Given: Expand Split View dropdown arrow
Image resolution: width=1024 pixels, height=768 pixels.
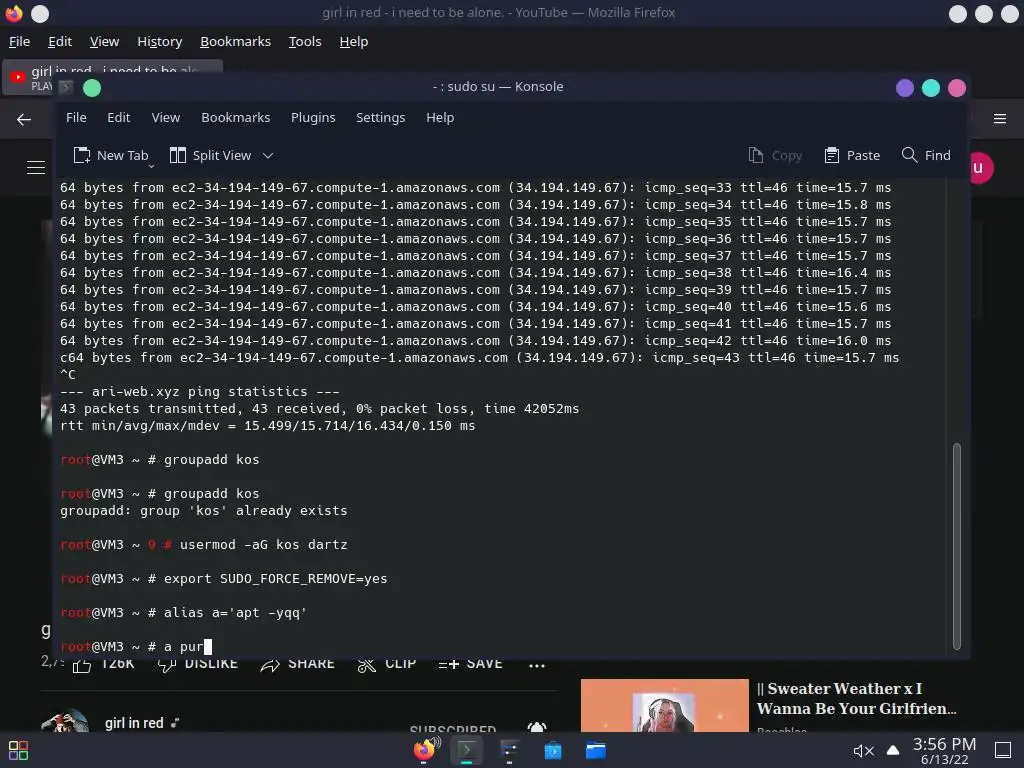Looking at the screenshot, I should click(268, 155).
